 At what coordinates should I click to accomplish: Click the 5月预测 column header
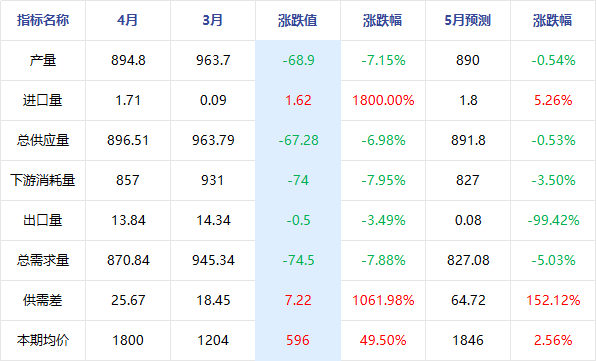click(x=468, y=20)
